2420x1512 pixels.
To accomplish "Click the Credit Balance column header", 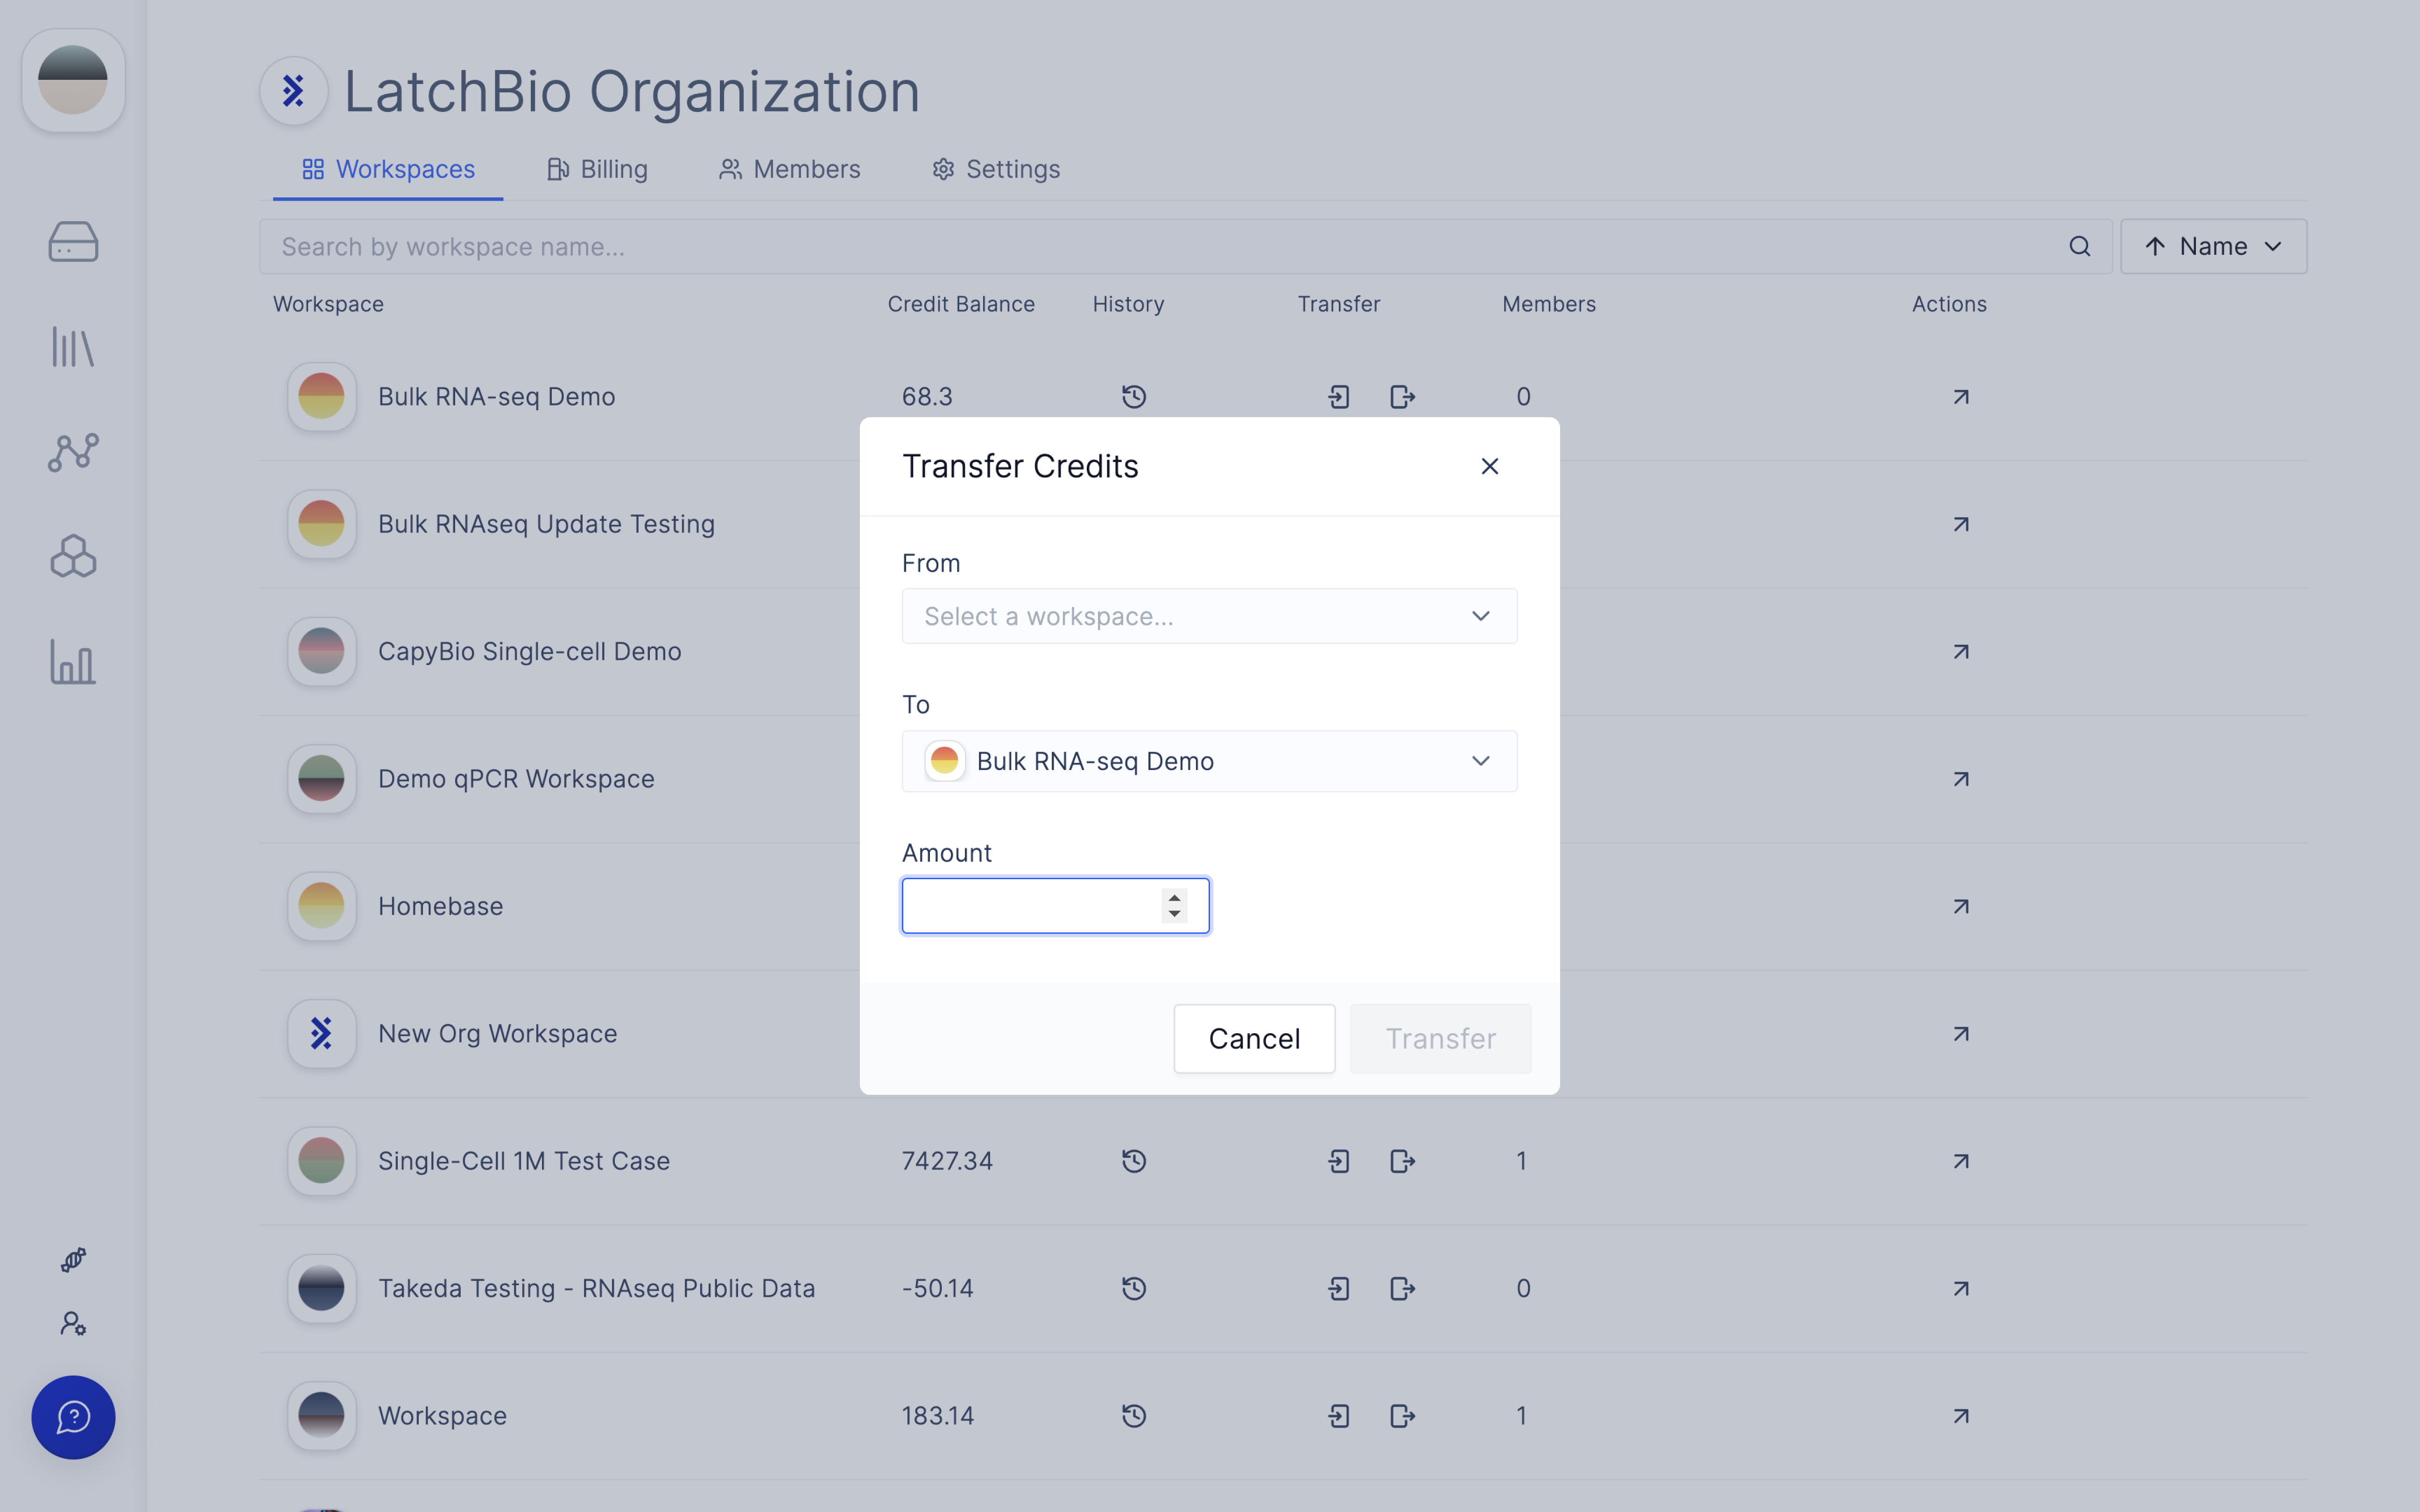I will pyautogui.click(x=961, y=304).
